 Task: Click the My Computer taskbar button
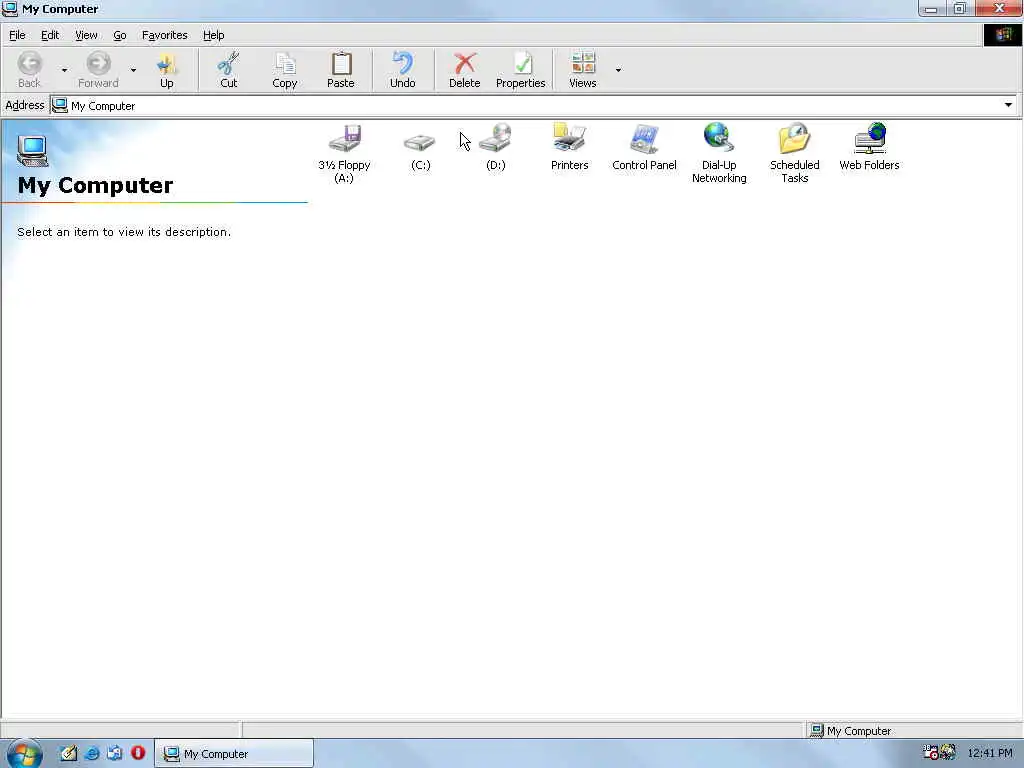(x=234, y=754)
